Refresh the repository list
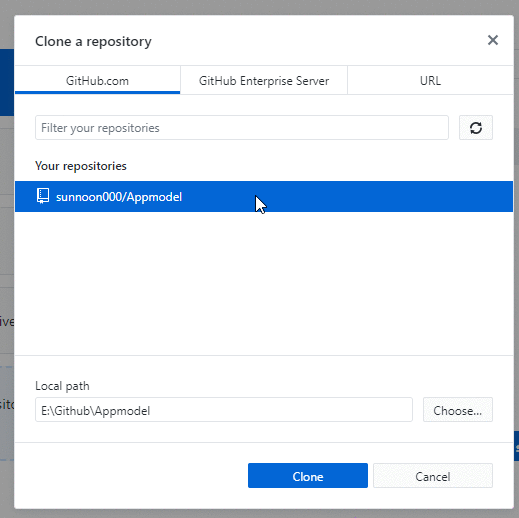The image size is (519, 518). (476, 128)
